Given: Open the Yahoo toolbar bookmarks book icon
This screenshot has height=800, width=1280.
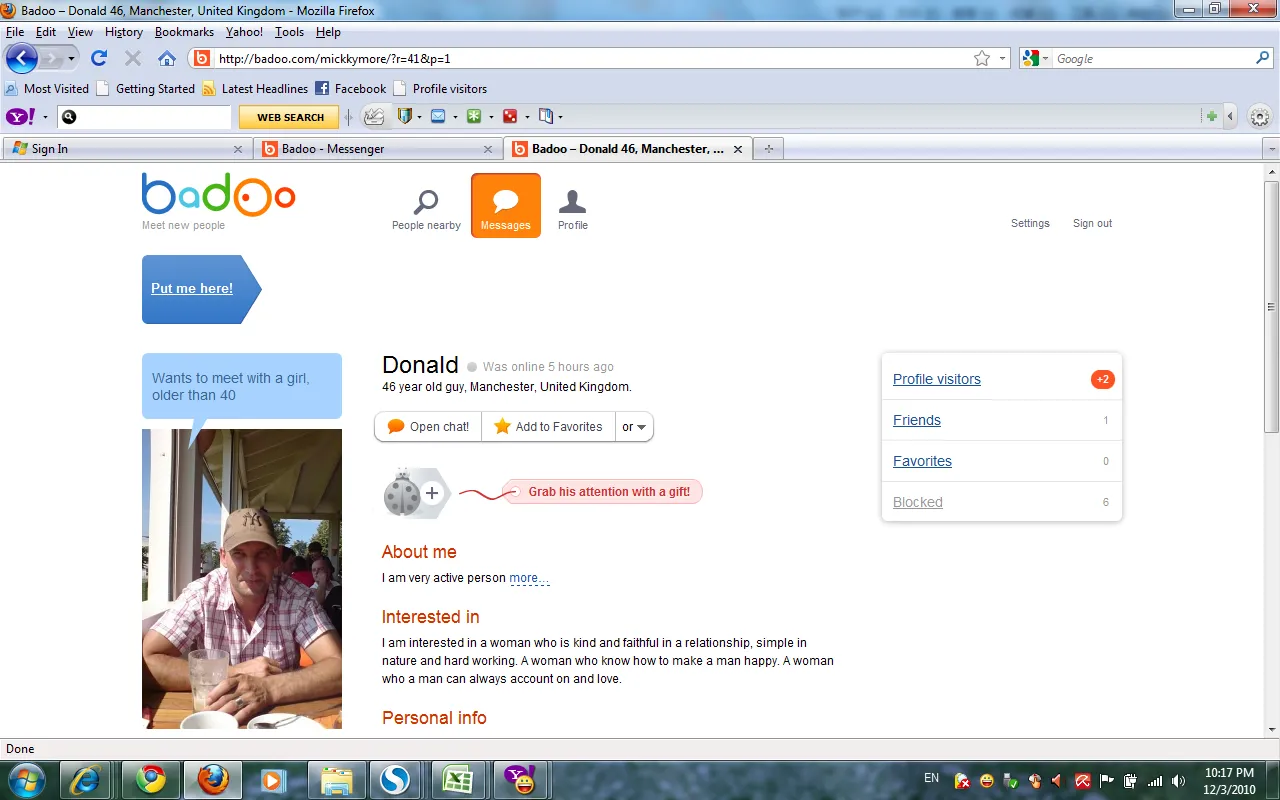Looking at the screenshot, I should pos(546,117).
